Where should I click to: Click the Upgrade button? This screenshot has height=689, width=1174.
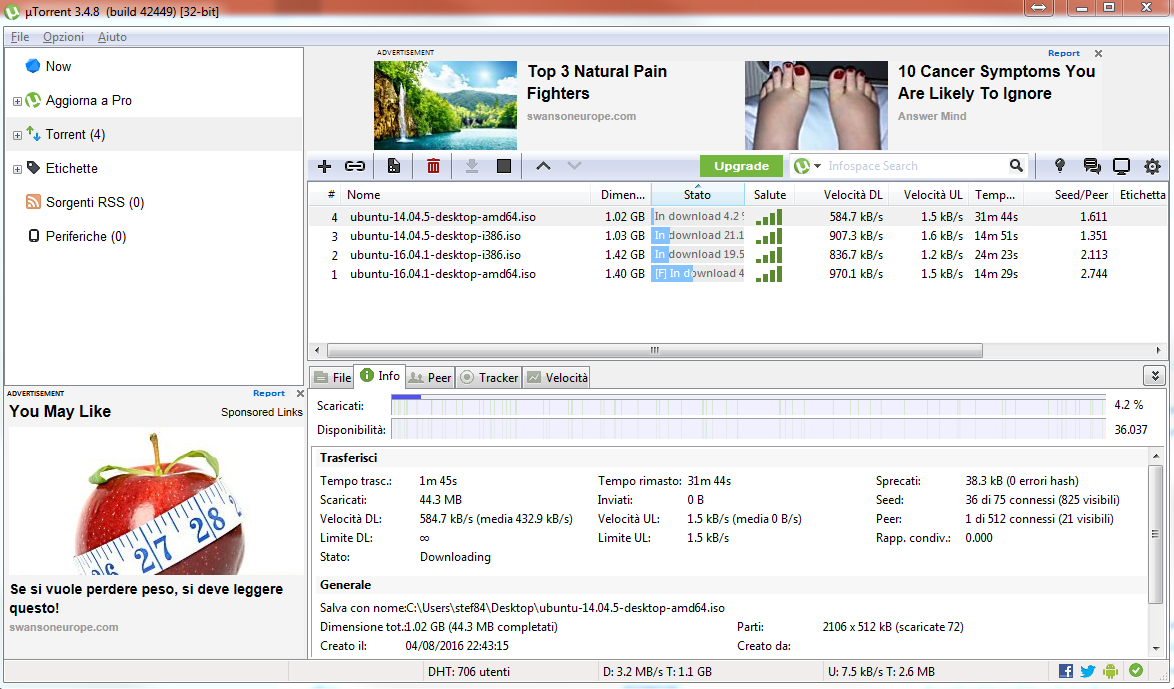[x=741, y=166]
